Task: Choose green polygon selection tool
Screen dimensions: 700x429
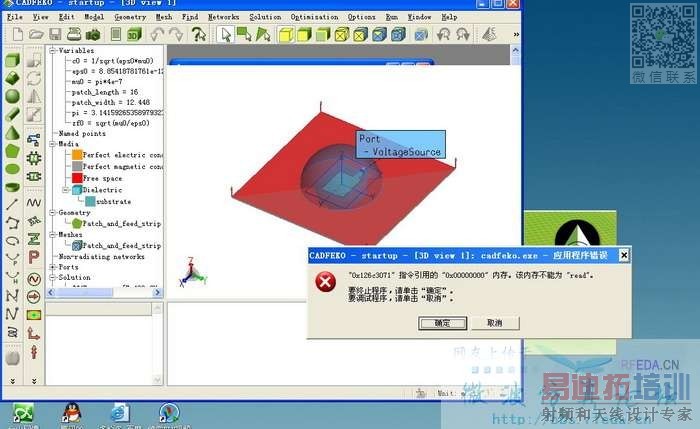Action: (x=263, y=34)
